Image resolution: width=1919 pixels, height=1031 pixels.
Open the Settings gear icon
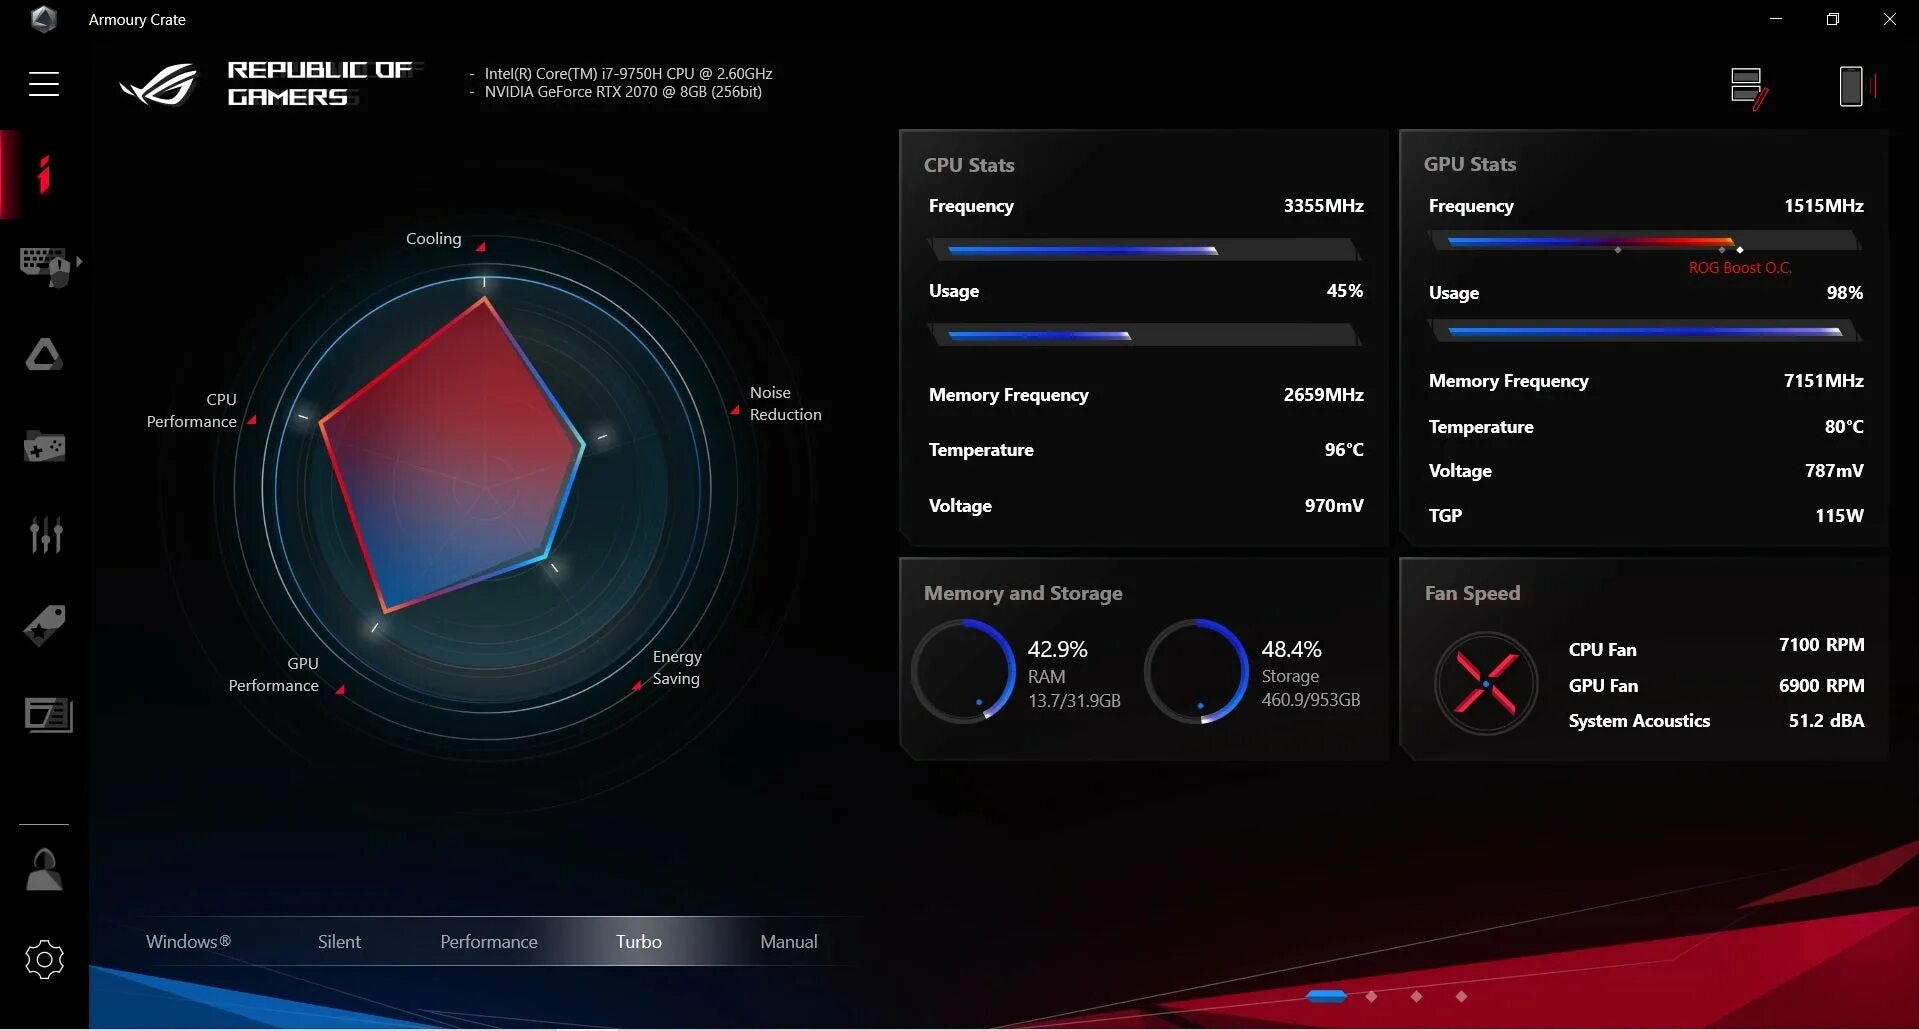[44, 960]
